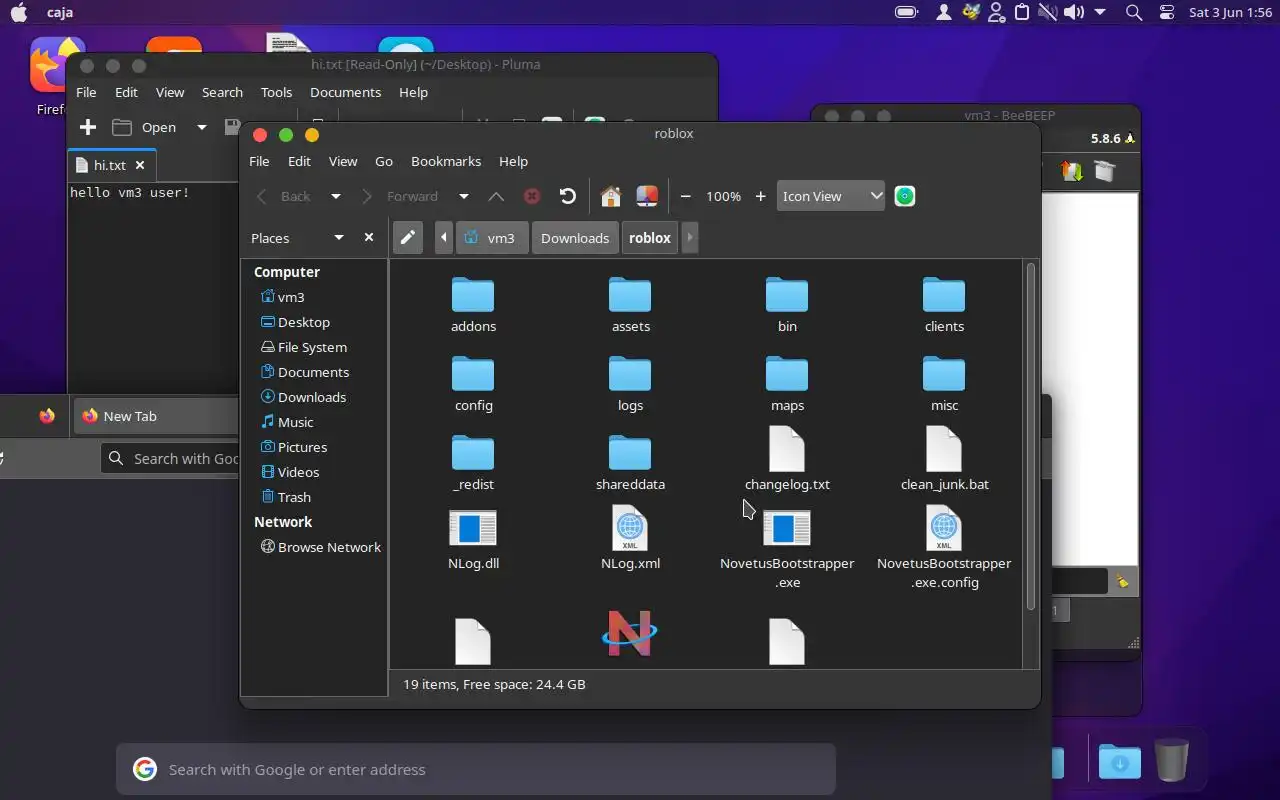Select the shareddata folder
The image size is (1280, 800).
630,463
